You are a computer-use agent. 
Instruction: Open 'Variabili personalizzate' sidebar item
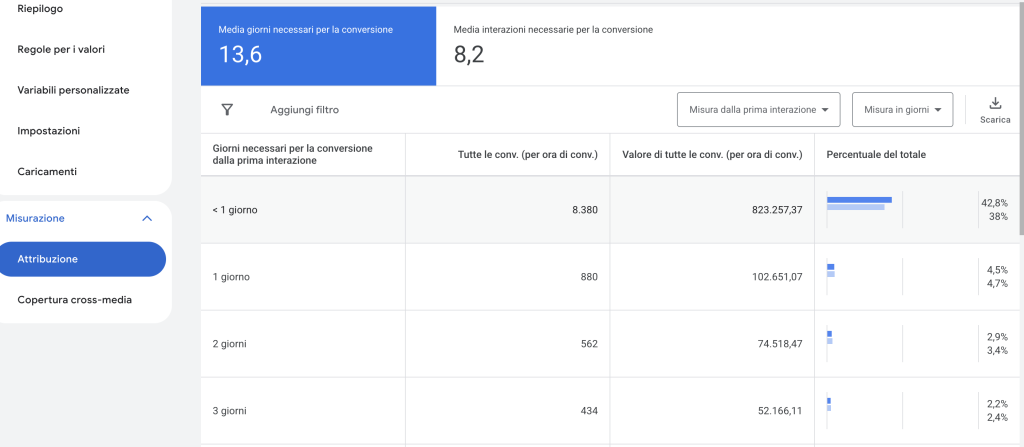tap(73, 90)
